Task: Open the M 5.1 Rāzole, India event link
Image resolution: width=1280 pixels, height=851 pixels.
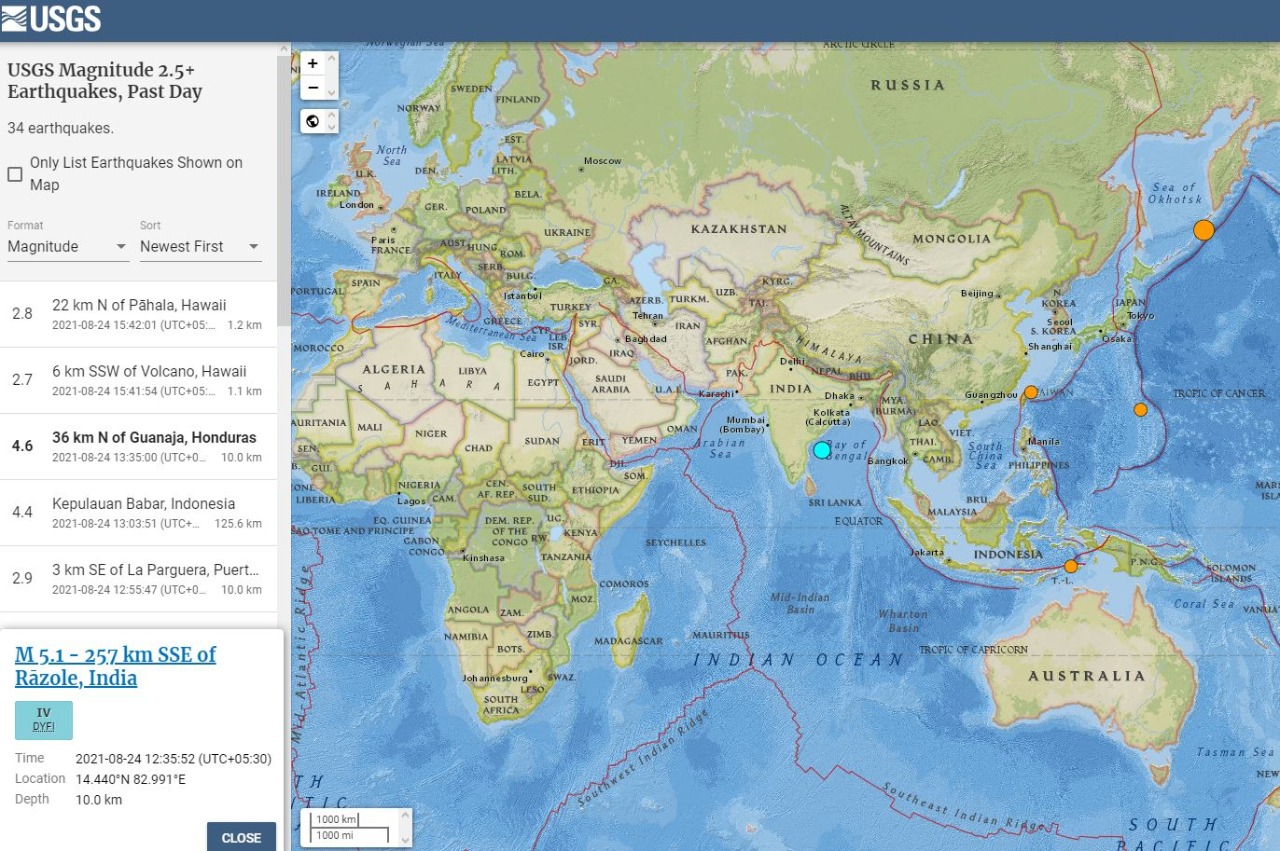Action: click(x=115, y=666)
